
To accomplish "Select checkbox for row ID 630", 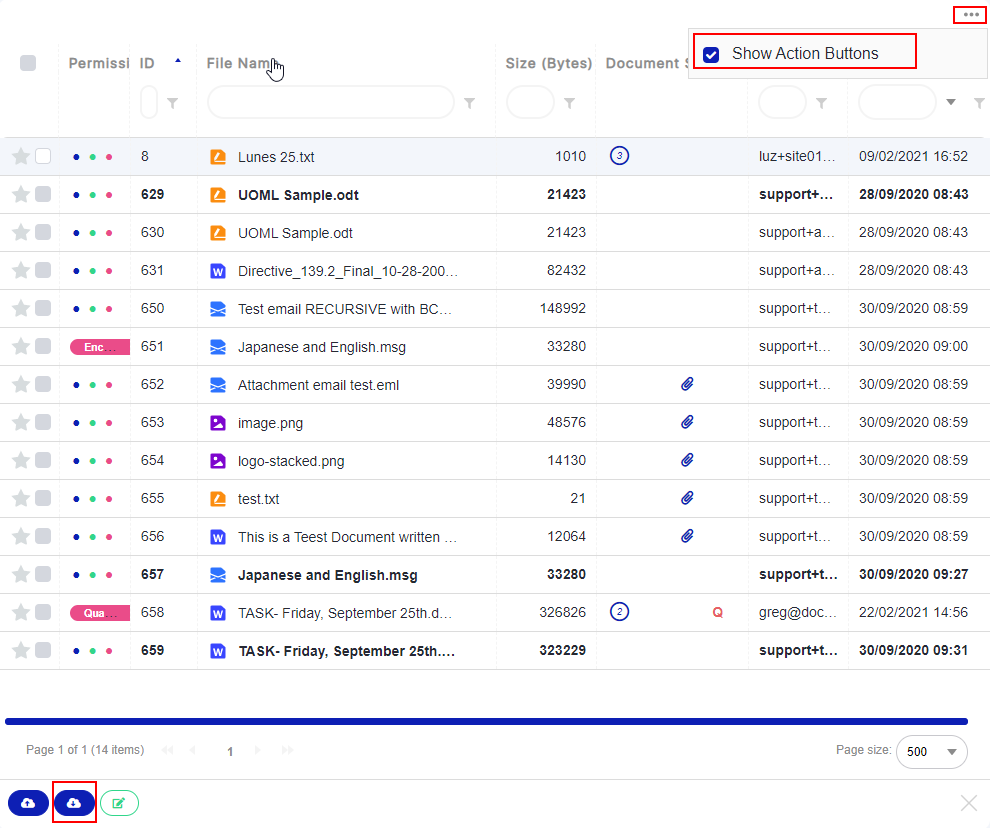I will pos(43,232).
